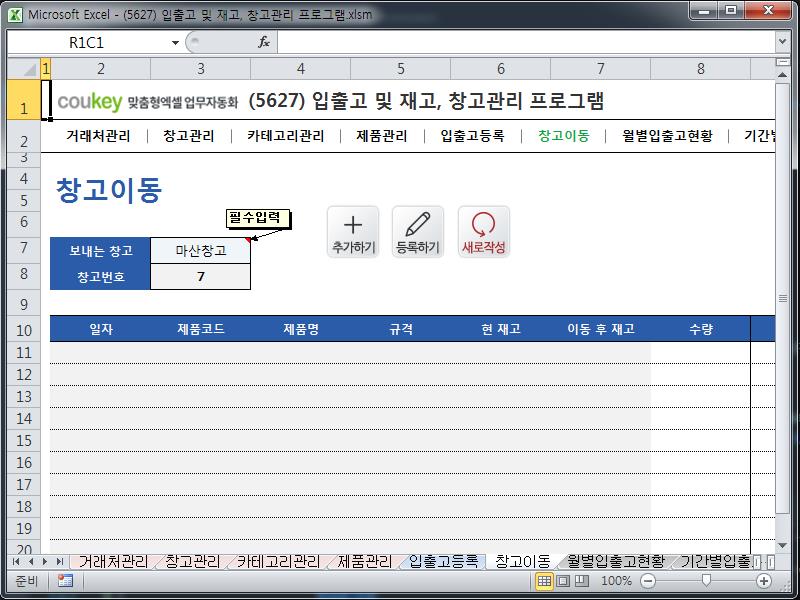Go to next sheet tab arrow
The height and width of the screenshot is (600, 800).
(45, 562)
